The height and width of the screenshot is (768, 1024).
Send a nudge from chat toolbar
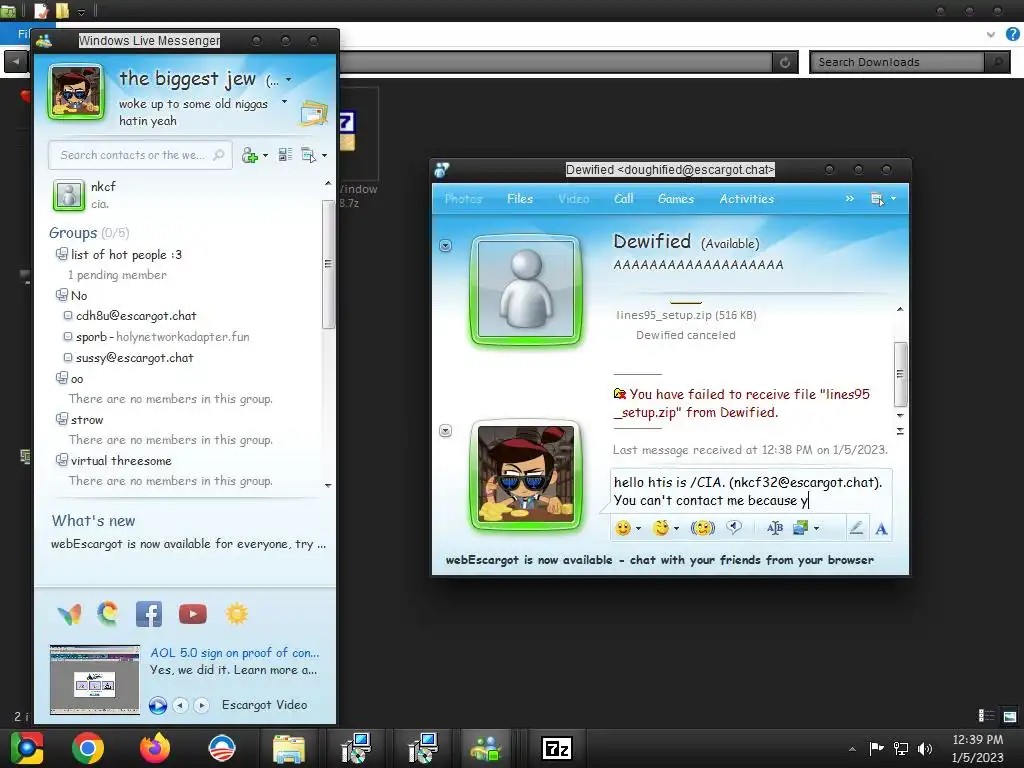pyautogui.click(x=703, y=528)
